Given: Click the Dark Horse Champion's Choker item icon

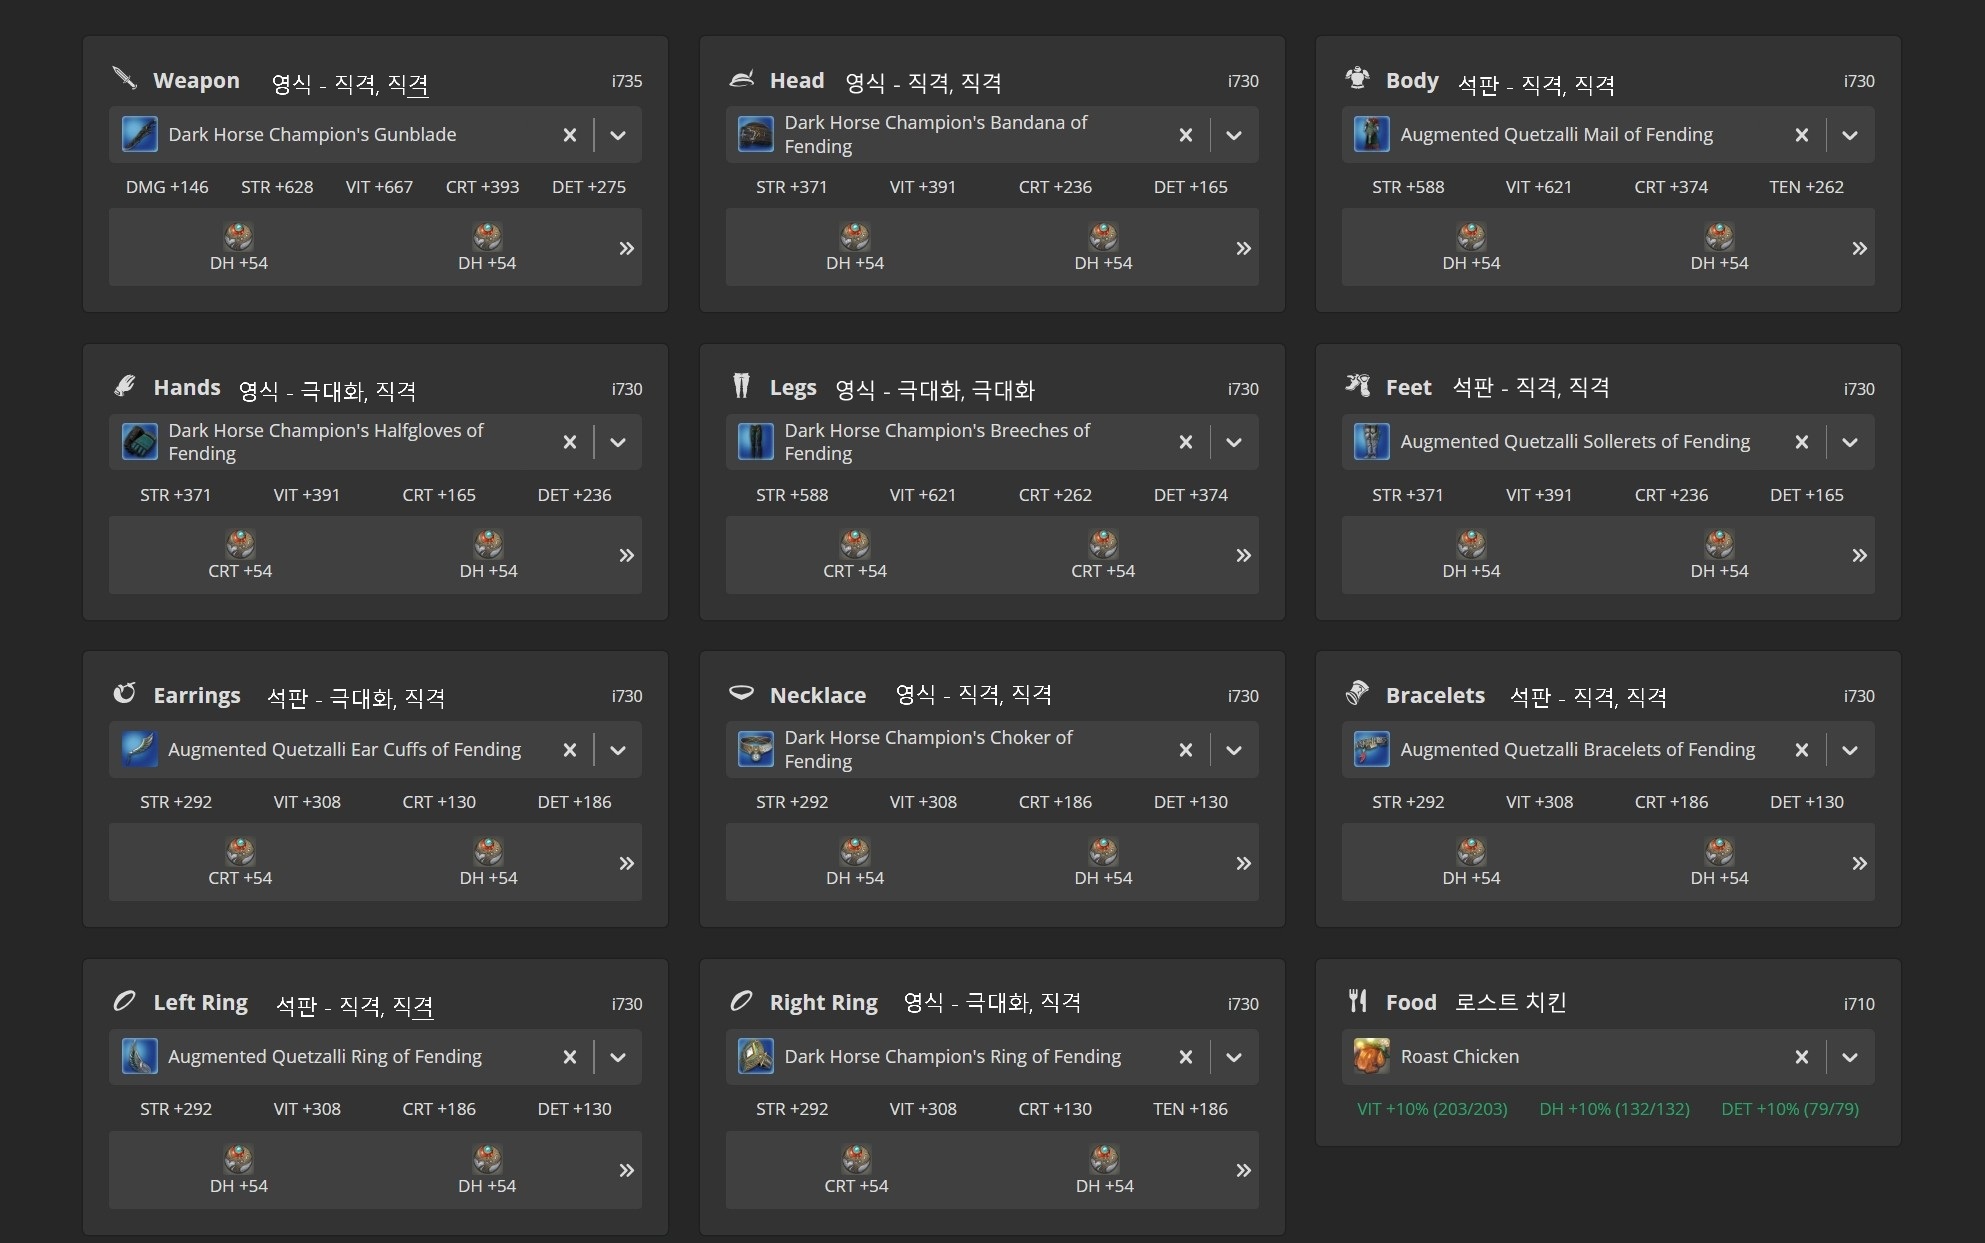Looking at the screenshot, I should tap(755, 749).
